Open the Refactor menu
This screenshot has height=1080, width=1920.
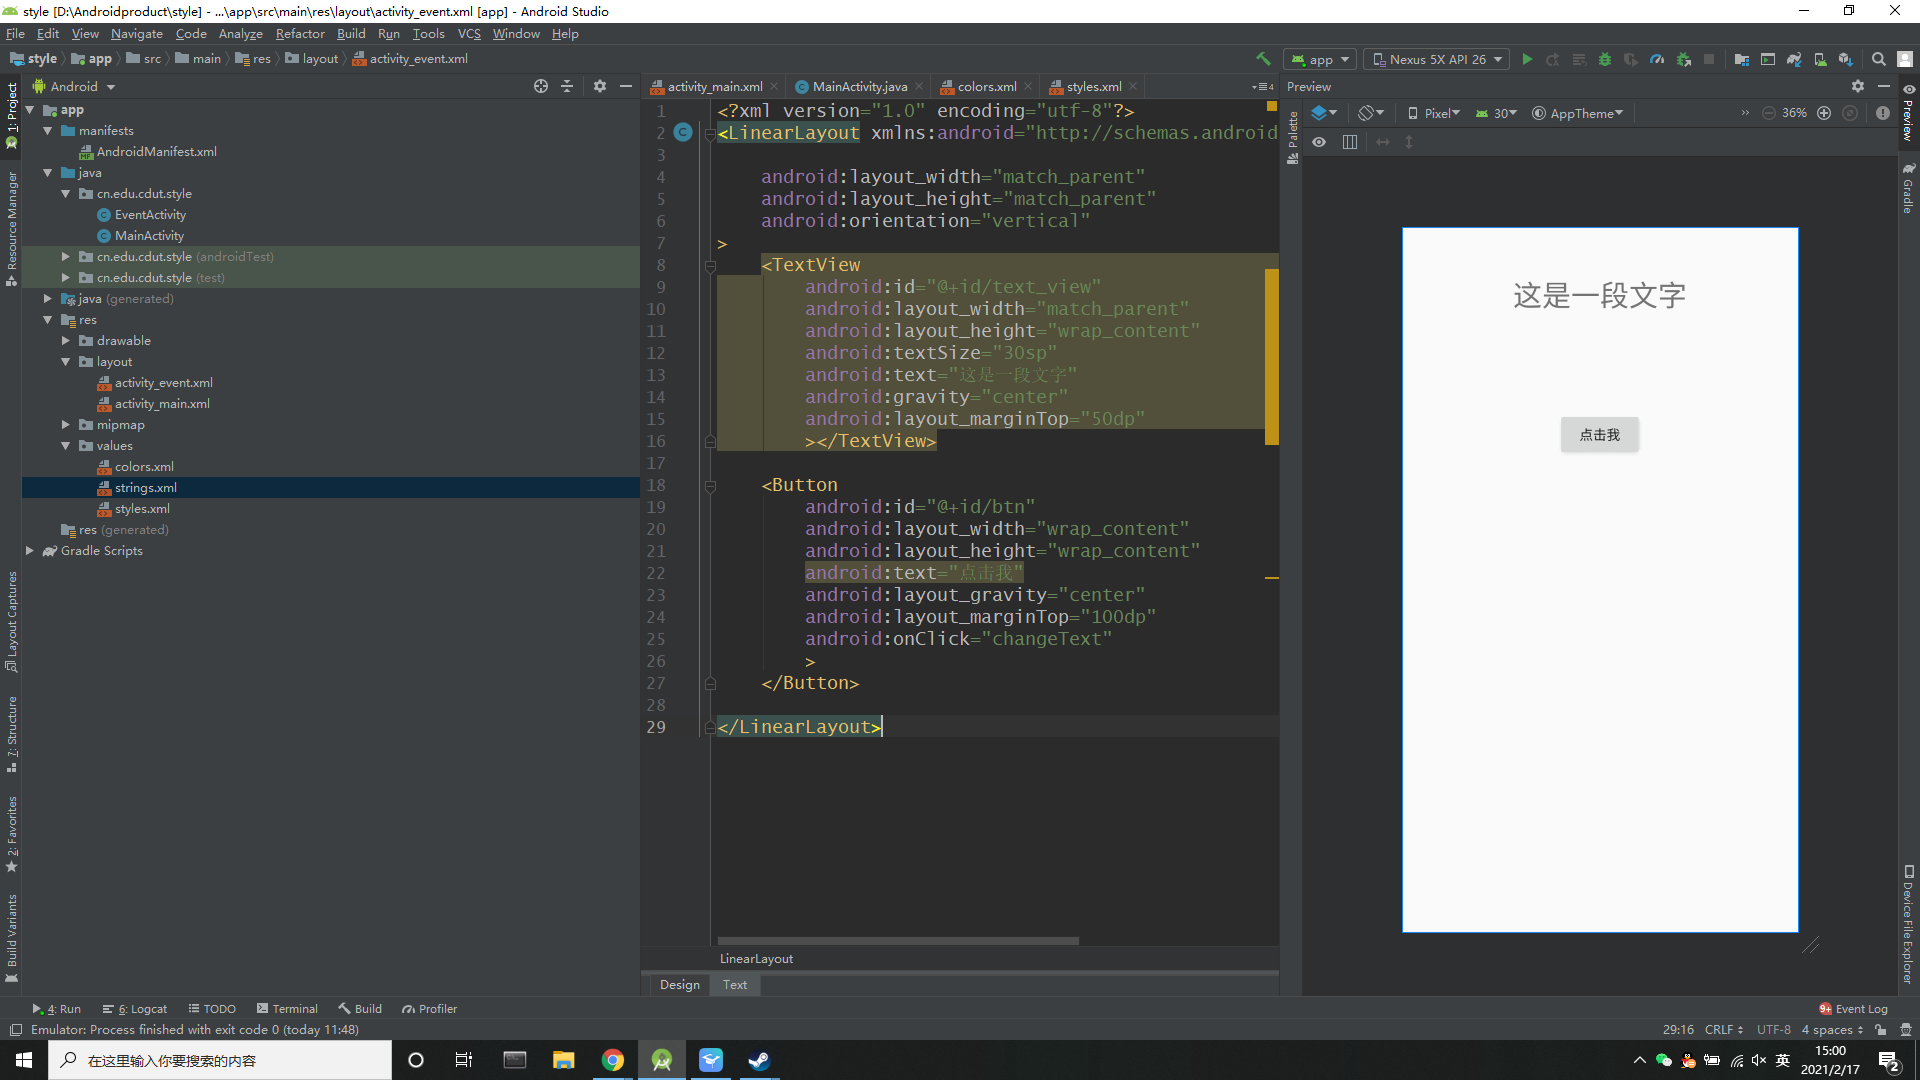[300, 34]
